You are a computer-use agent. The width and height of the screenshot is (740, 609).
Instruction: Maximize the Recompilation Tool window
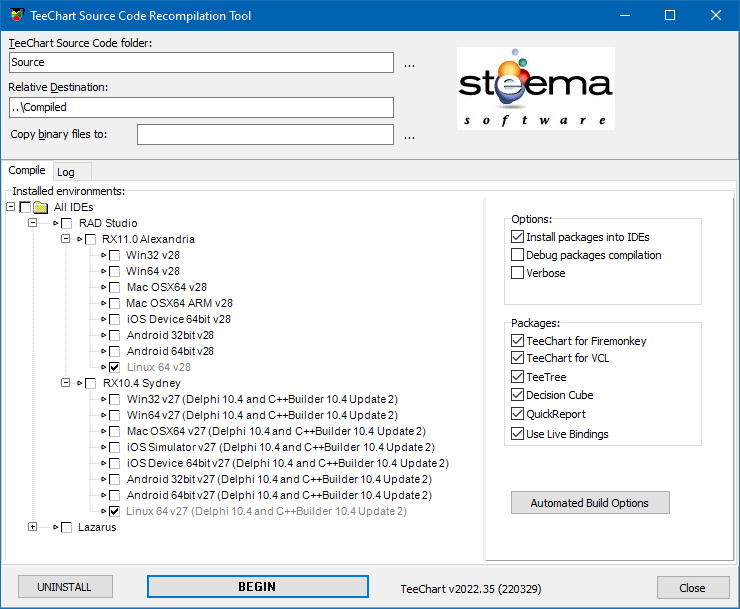[x=670, y=16]
